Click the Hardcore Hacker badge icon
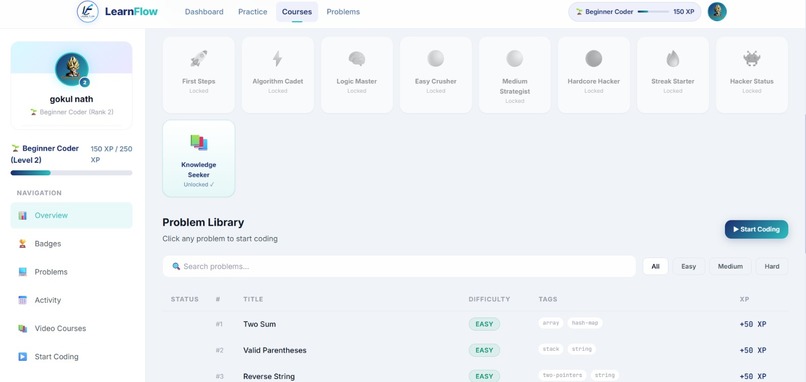806x382 pixels. coord(594,59)
